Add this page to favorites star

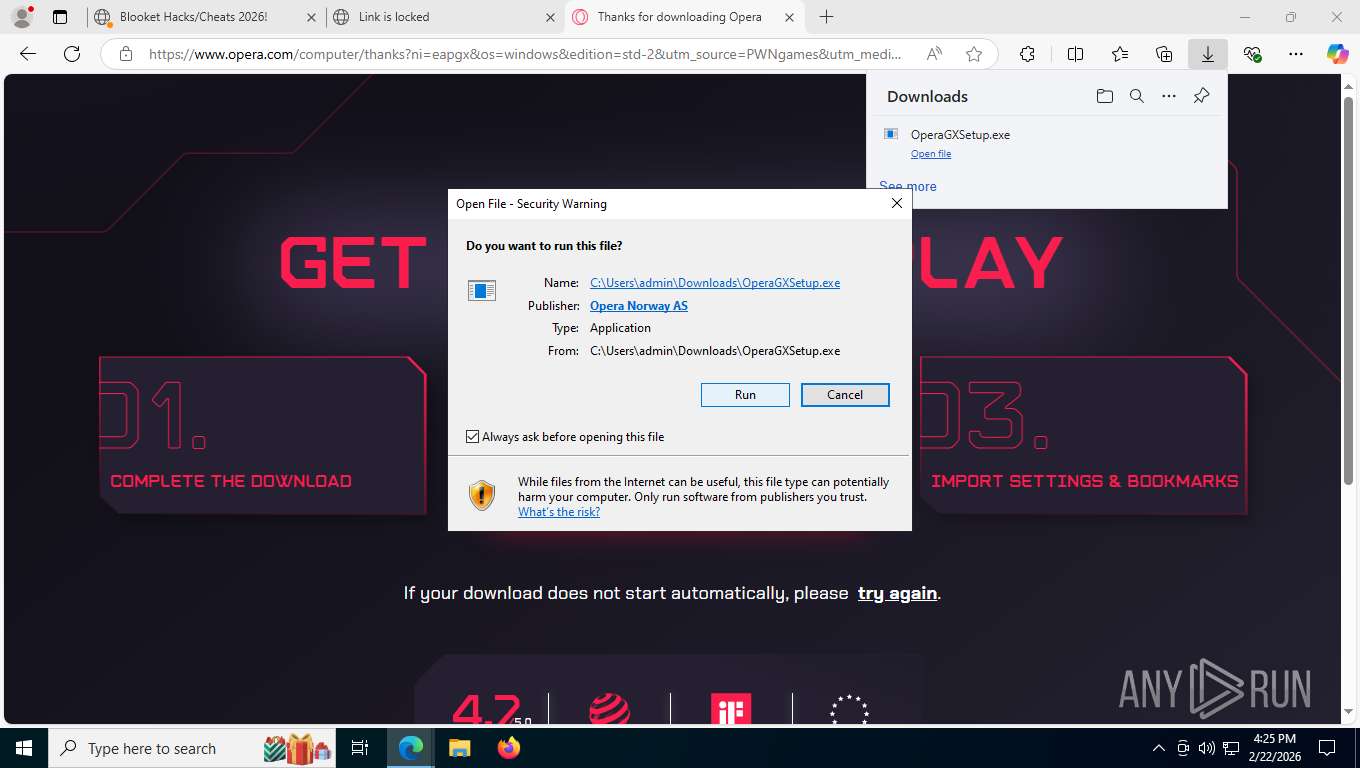(x=974, y=54)
